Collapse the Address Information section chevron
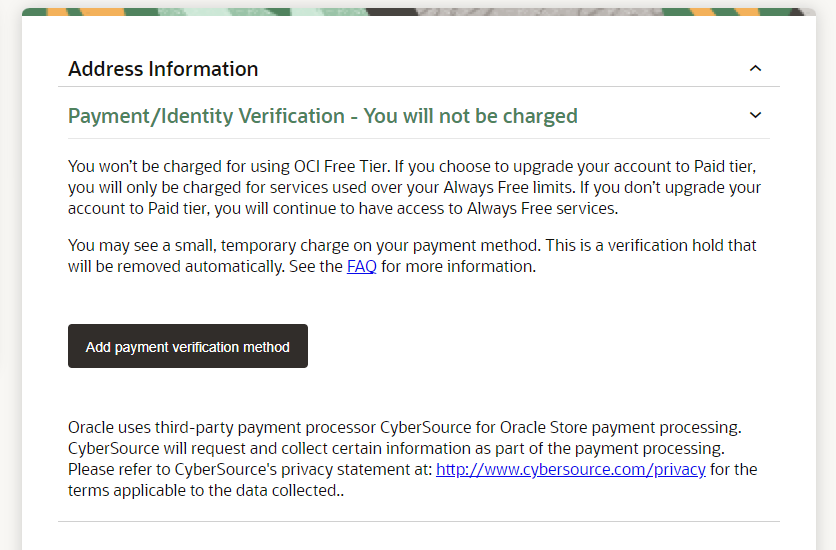Viewport: 836px width, 550px height. coord(755,69)
